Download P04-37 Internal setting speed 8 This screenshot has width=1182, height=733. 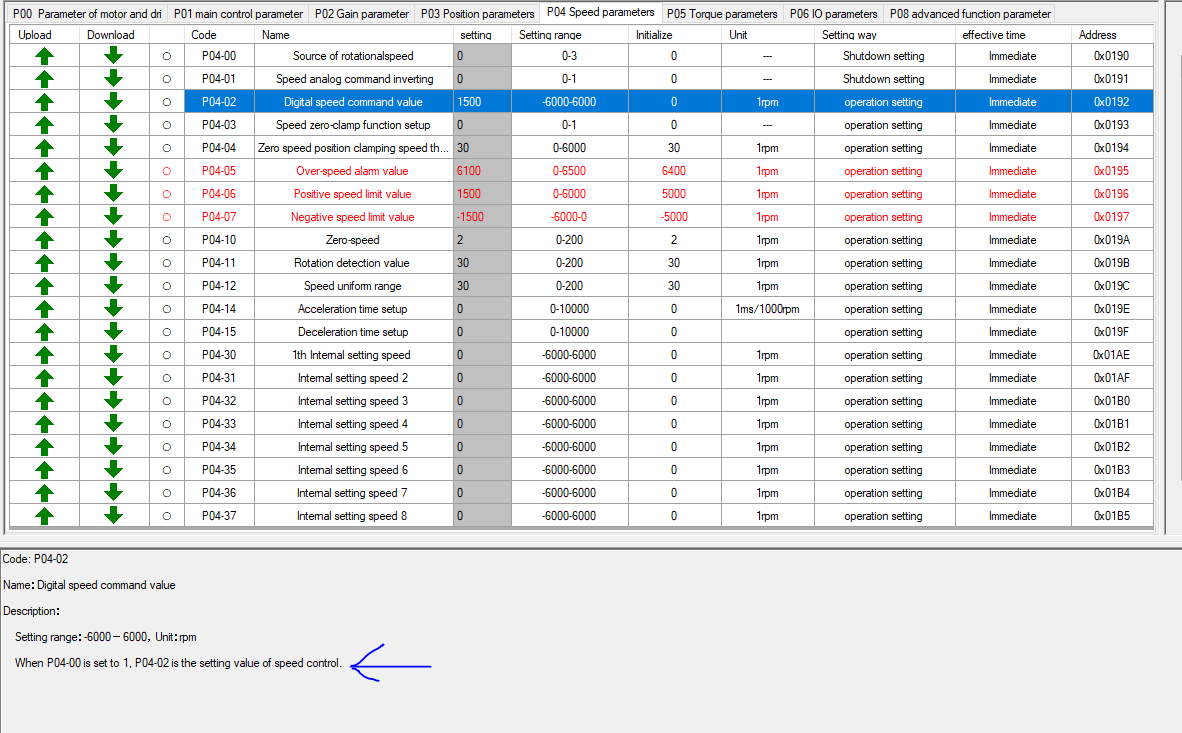pyautogui.click(x=113, y=516)
